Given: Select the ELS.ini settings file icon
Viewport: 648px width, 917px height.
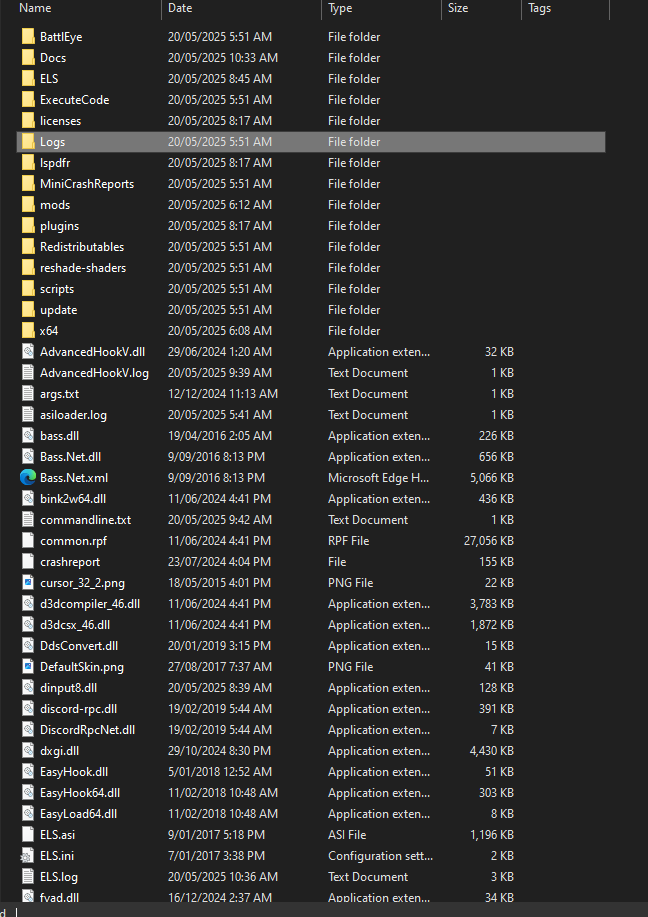Looking at the screenshot, I should tap(27, 856).
